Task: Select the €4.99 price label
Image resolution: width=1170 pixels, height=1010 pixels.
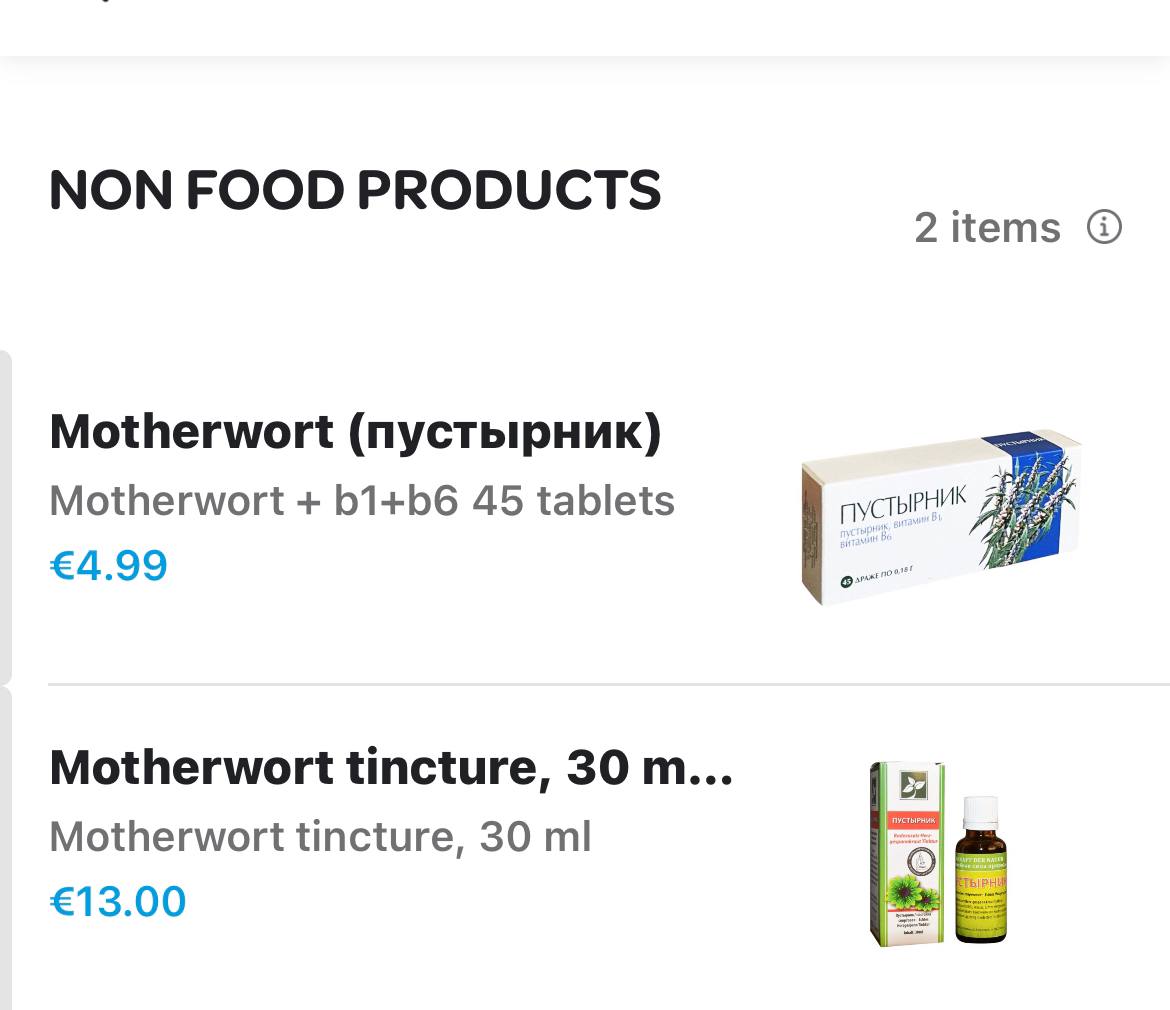Action: tap(108, 565)
